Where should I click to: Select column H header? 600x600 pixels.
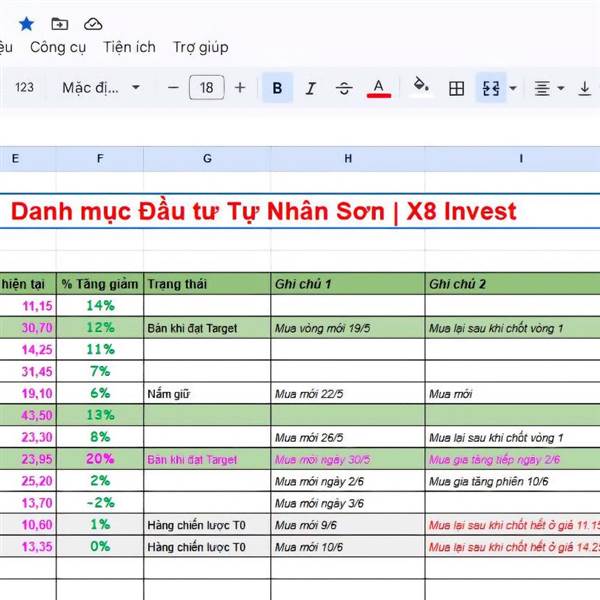pyautogui.click(x=348, y=158)
